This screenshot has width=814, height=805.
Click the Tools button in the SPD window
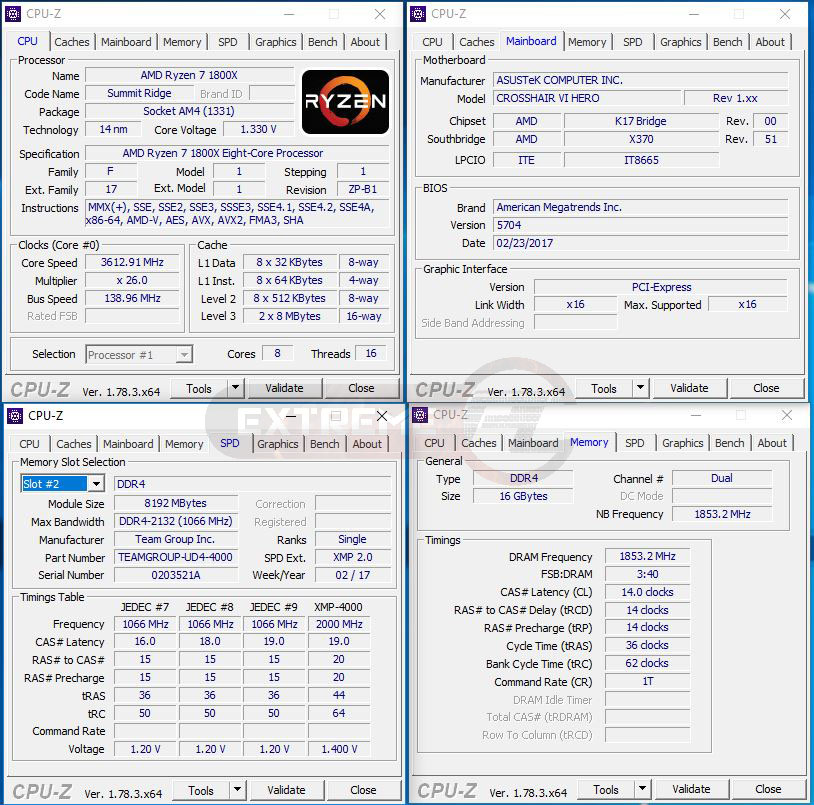pyautogui.click(x=201, y=790)
